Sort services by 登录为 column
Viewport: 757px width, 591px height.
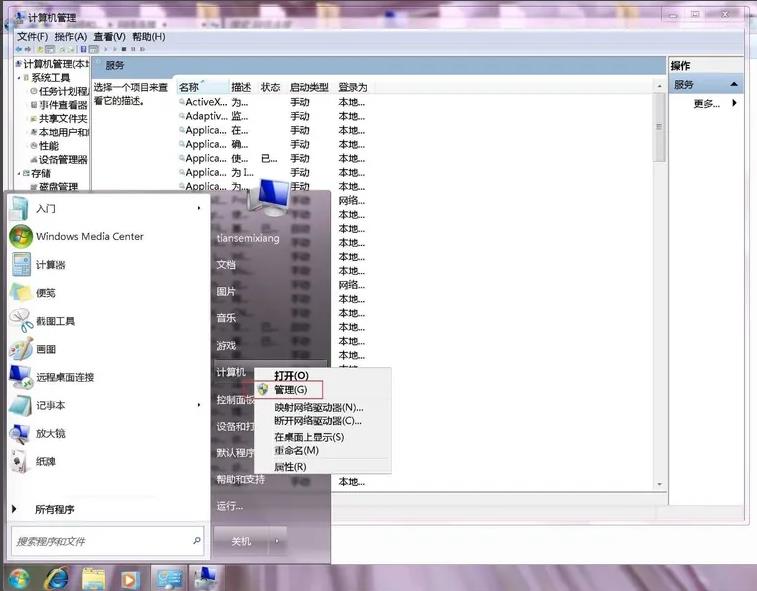(x=353, y=87)
